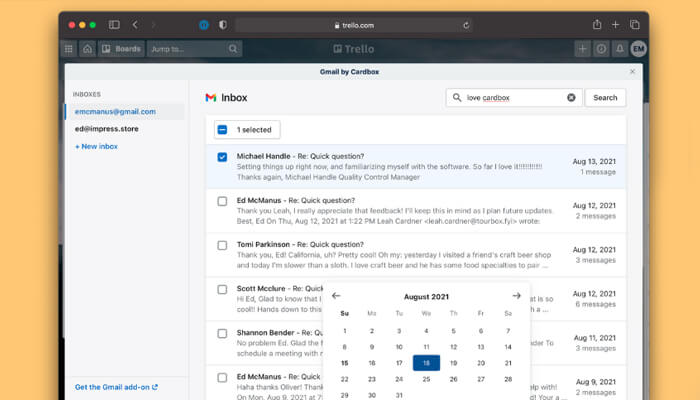This screenshot has height=400, width=700.
Task: Open Get the Gmail add-on link
Action: tap(116, 387)
